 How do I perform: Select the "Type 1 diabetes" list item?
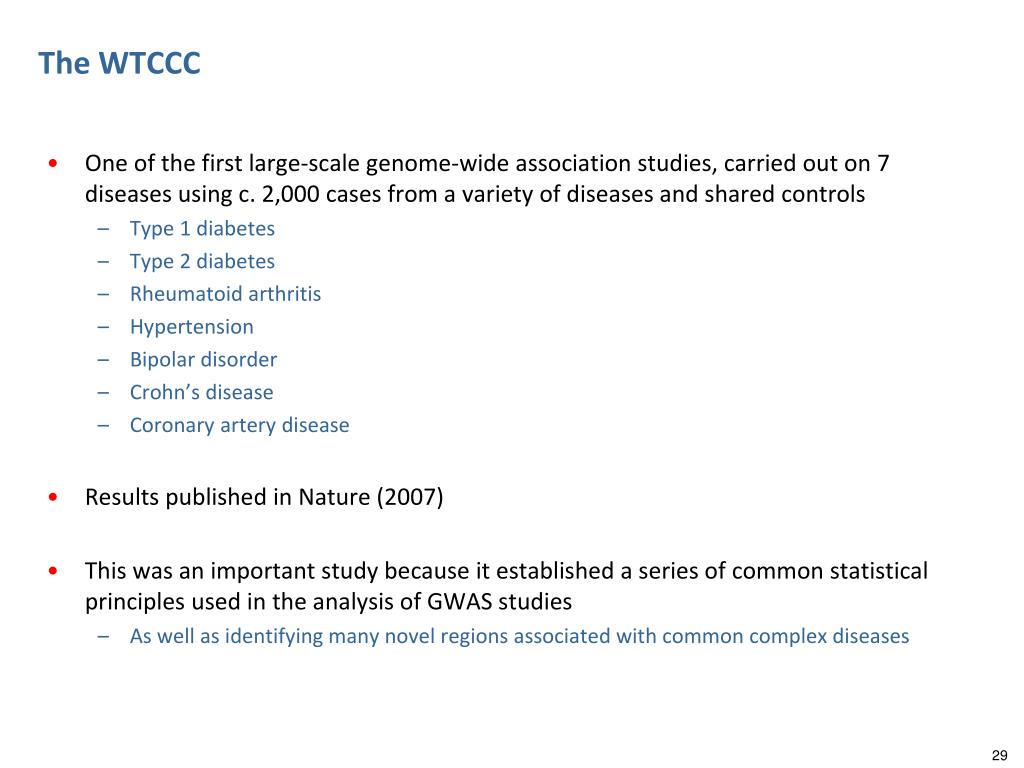pos(202,229)
